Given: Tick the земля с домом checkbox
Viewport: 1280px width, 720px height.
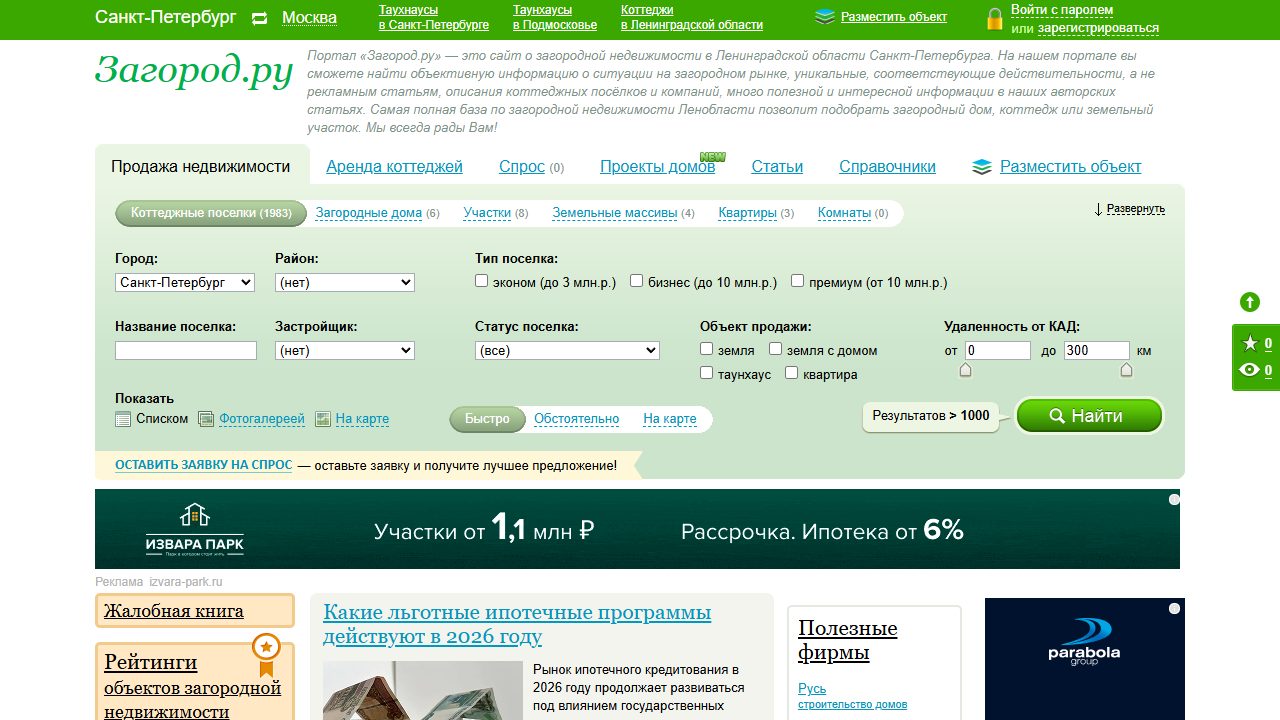Looking at the screenshot, I should pyautogui.click(x=775, y=349).
